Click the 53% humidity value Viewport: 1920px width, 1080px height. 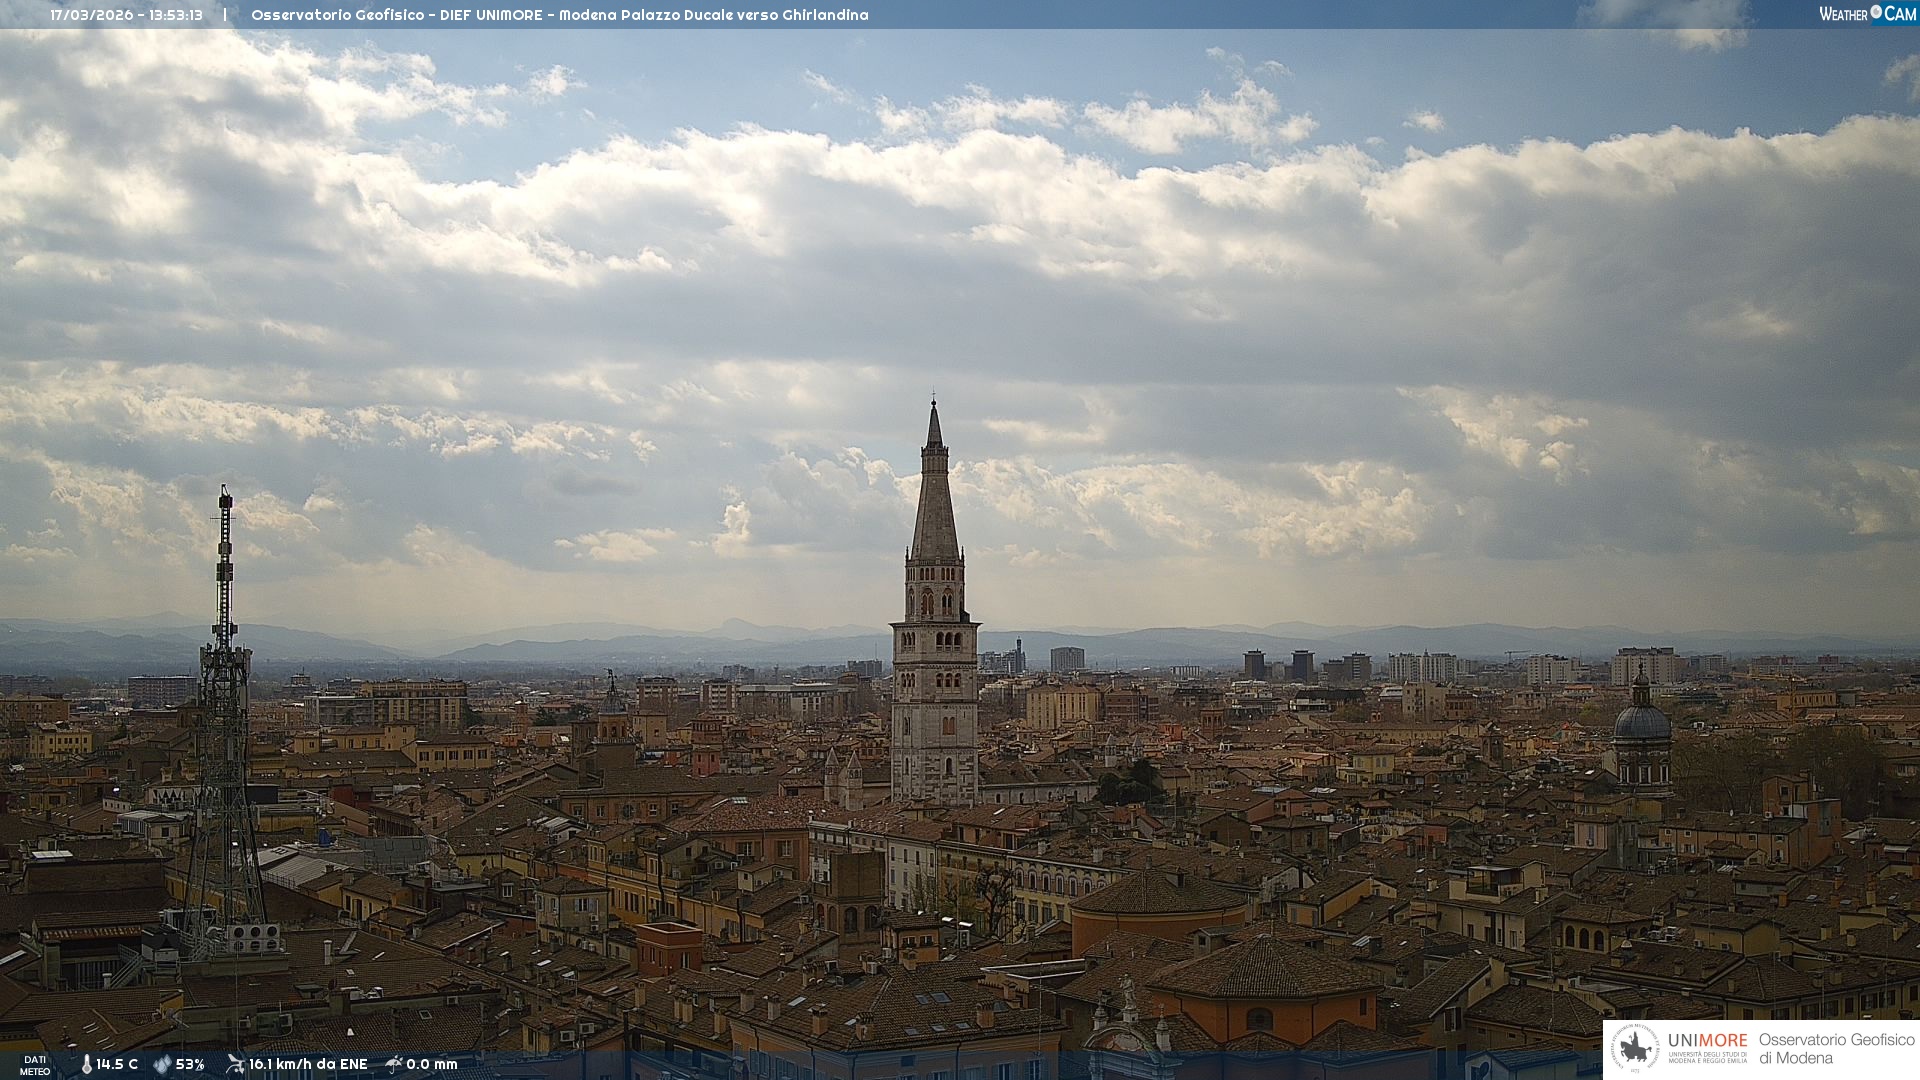[x=190, y=1064]
